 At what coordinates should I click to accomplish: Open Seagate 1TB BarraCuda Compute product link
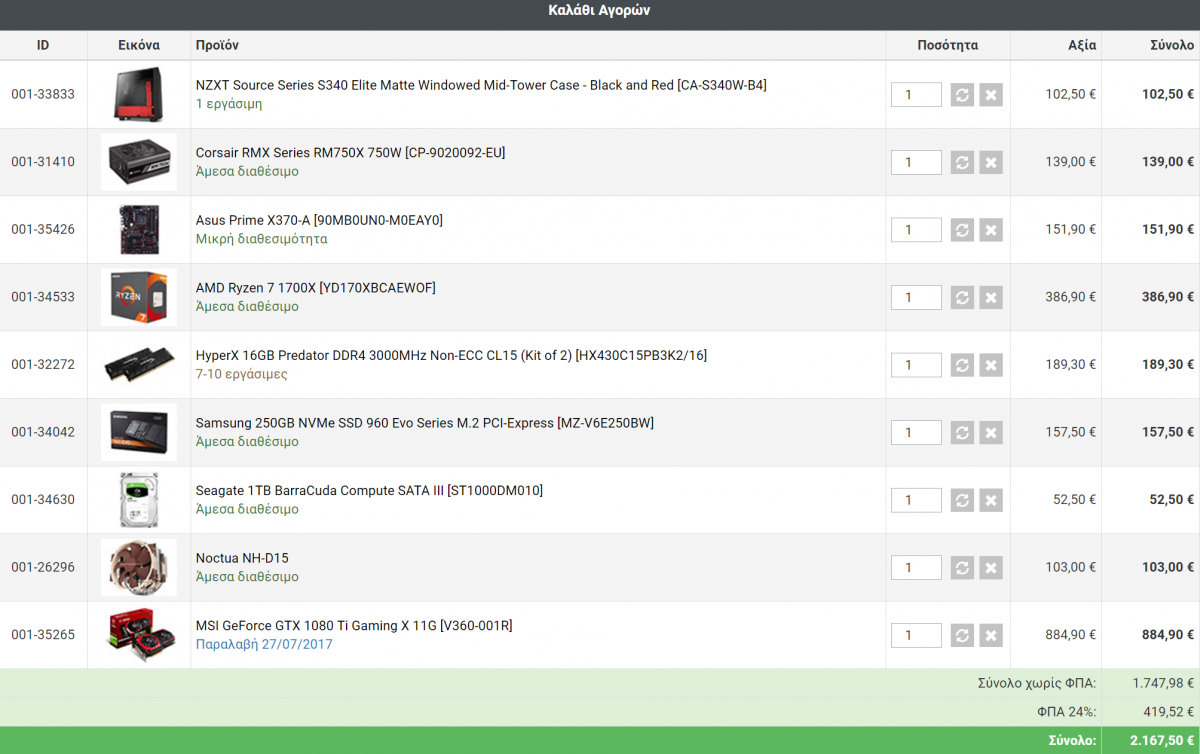point(369,490)
